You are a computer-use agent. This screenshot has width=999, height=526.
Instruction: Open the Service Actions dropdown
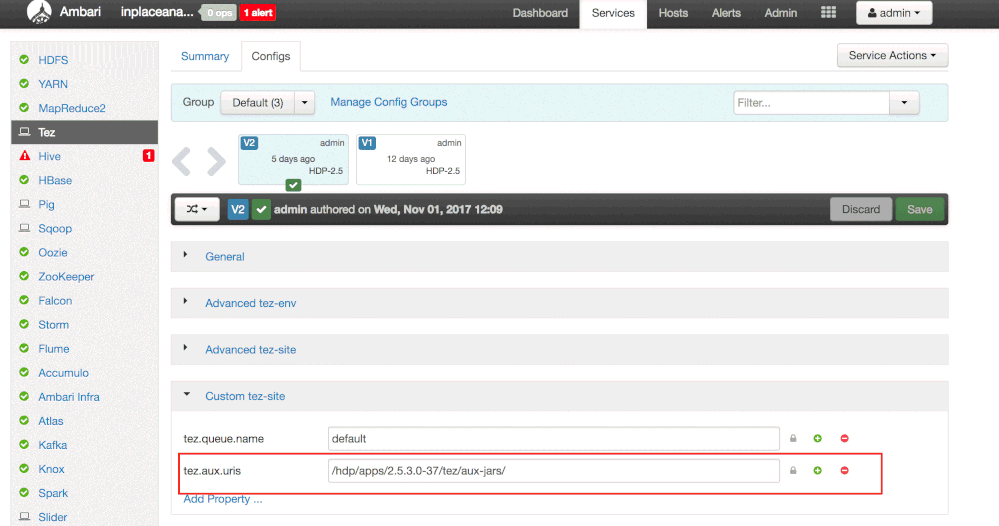pos(892,56)
